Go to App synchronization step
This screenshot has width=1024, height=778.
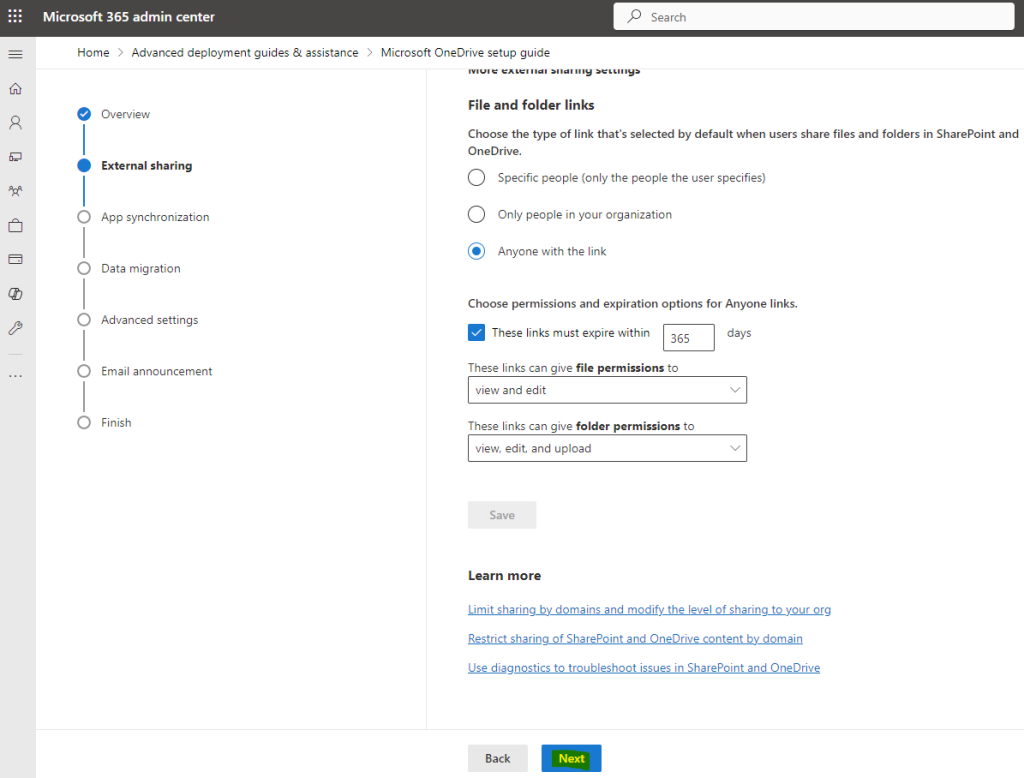(x=155, y=217)
